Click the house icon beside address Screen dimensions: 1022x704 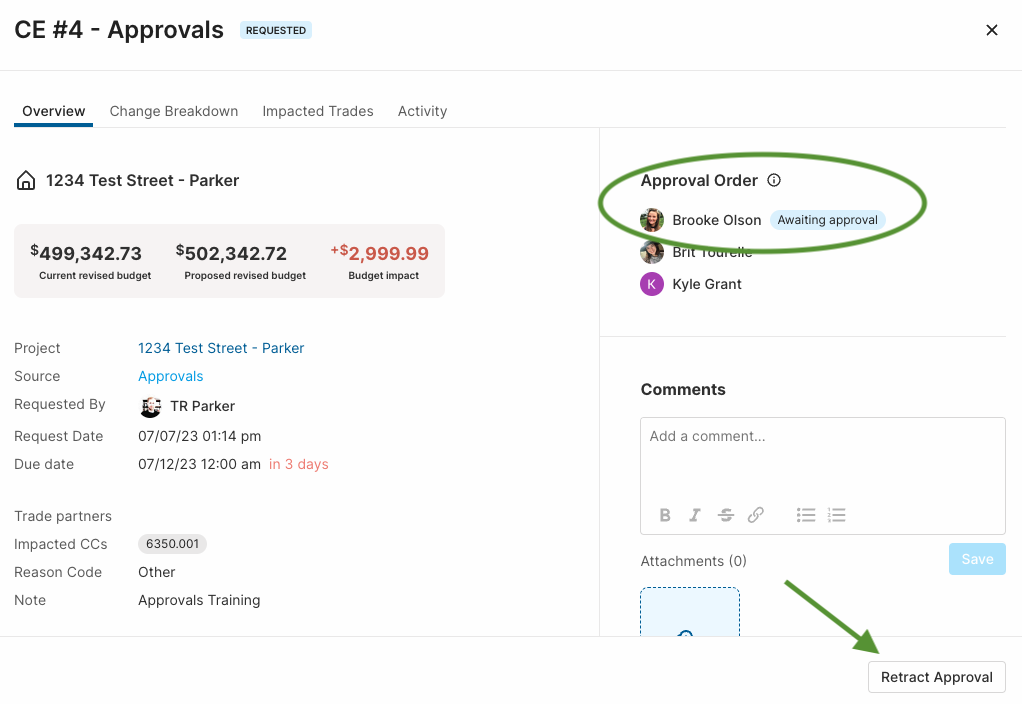(26, 181)
